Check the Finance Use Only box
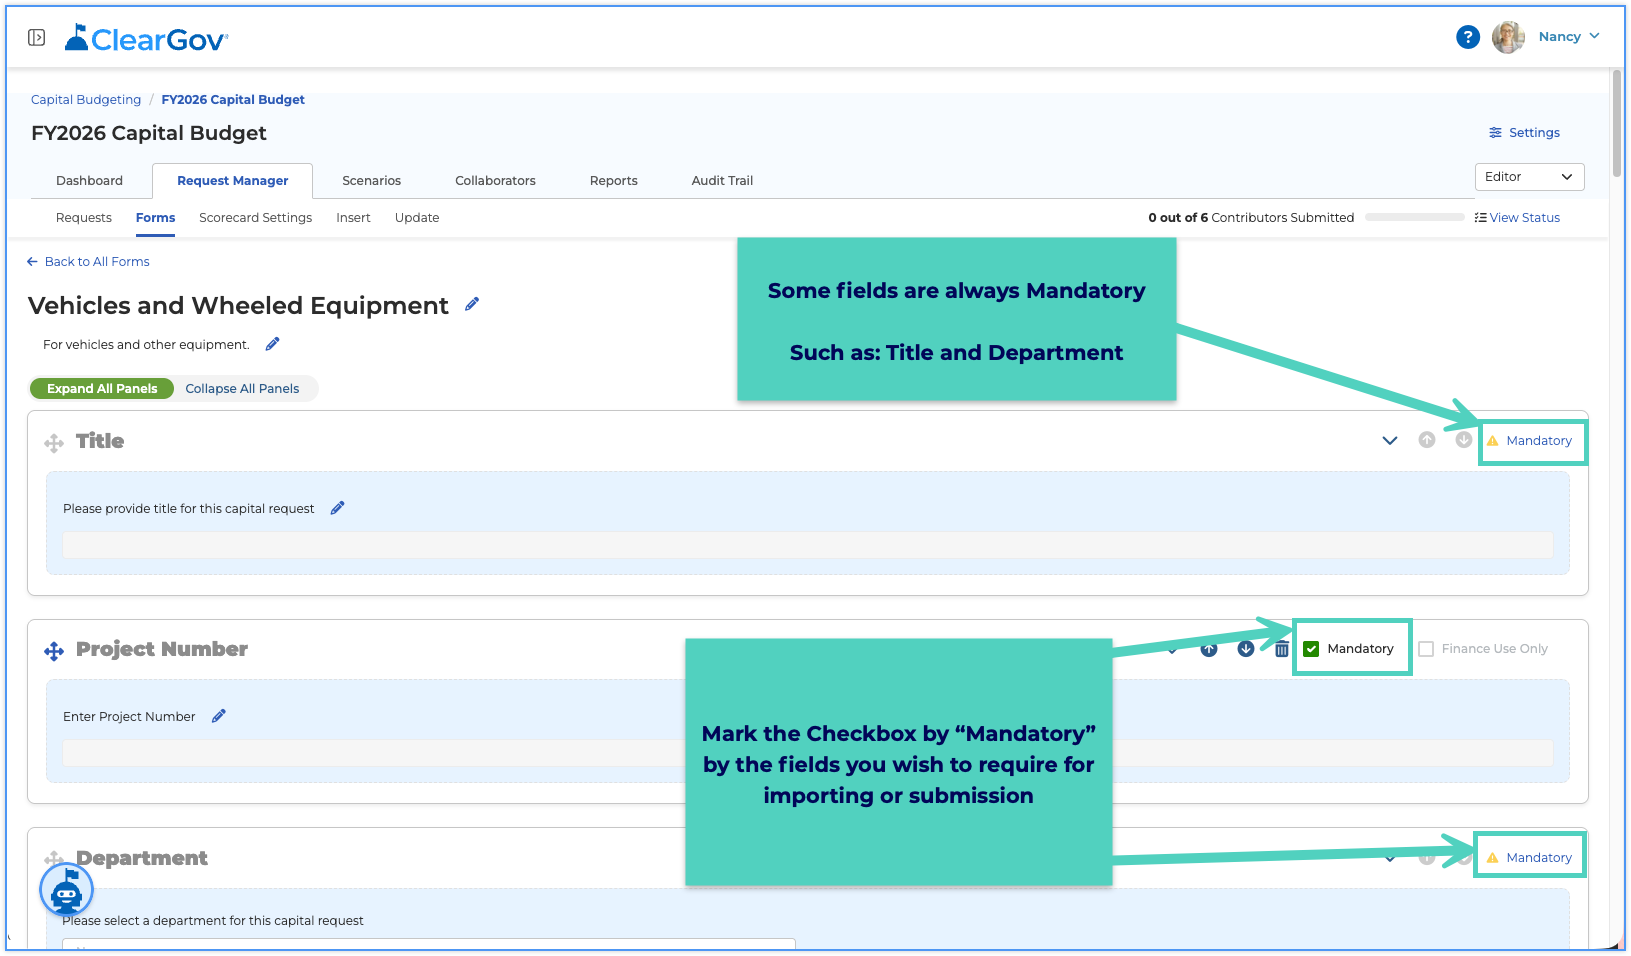The image size is (1631, 956). [1426, 649]
